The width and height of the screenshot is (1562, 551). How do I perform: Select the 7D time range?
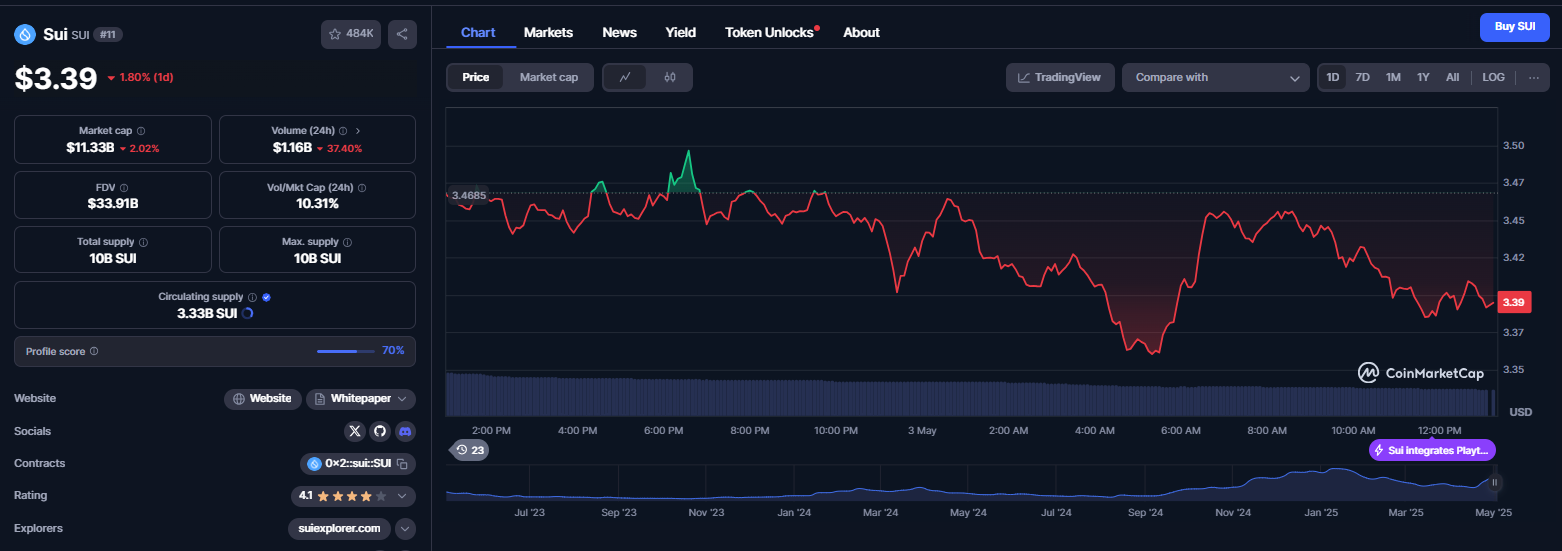point(1362,77)
